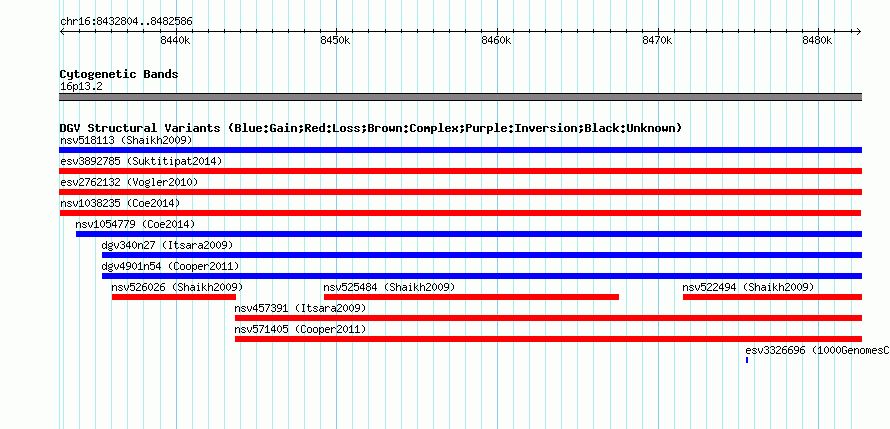Click the chr16:8432804..8482586 region label
Screen dimensions: 890x429
(126, 22)
